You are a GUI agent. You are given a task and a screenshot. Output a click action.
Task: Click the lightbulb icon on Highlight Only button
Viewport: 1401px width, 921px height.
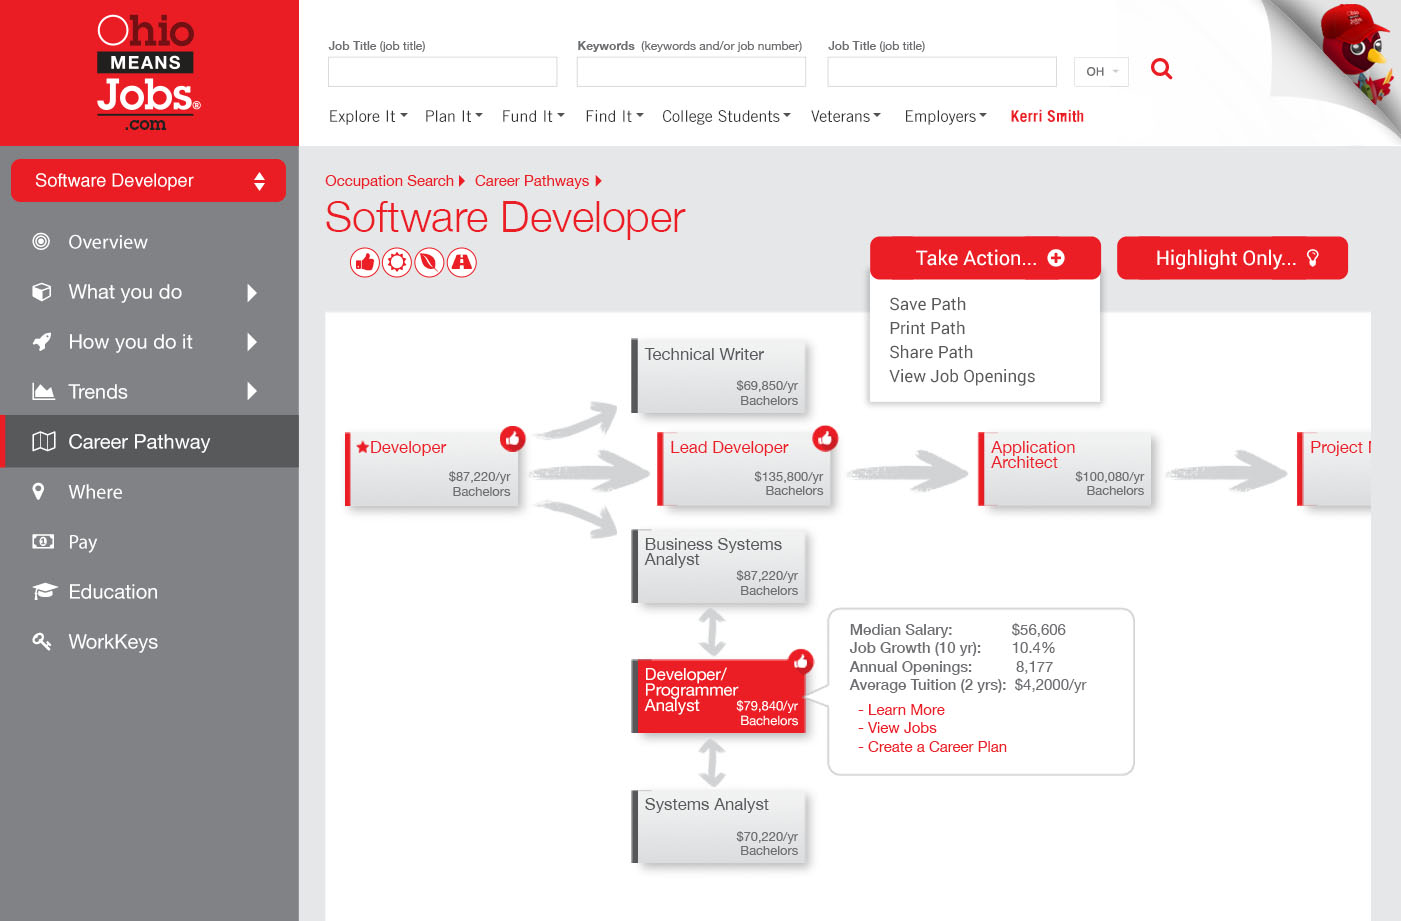1313,258
